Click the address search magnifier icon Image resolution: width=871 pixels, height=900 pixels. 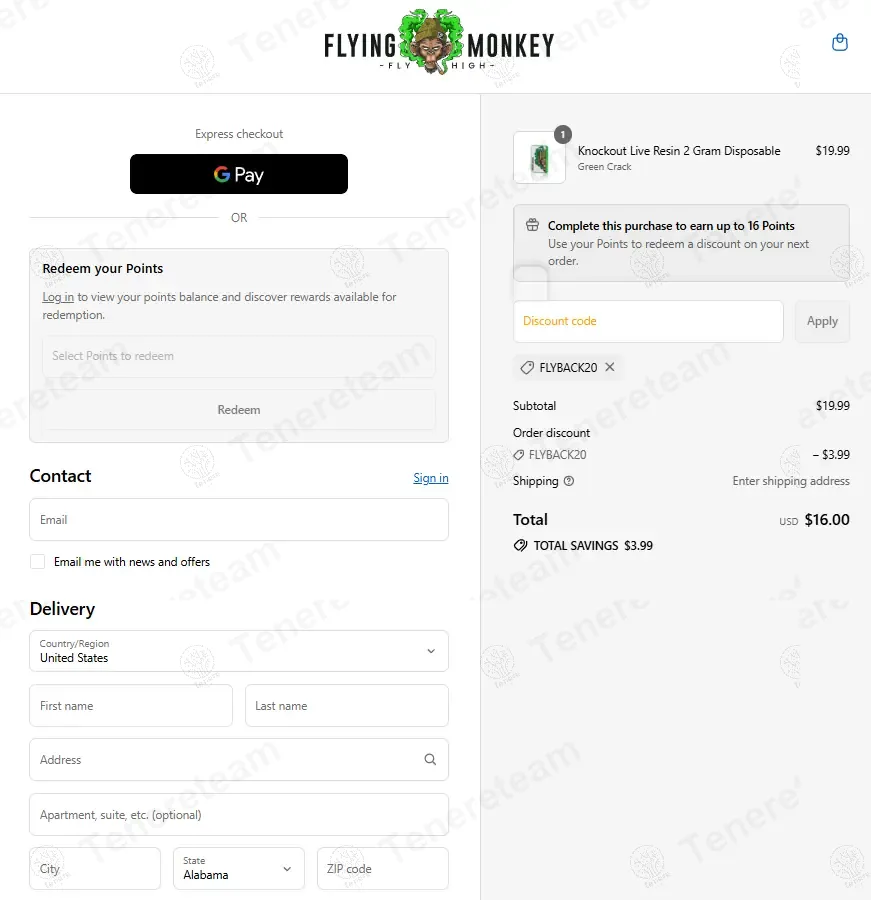430,760
